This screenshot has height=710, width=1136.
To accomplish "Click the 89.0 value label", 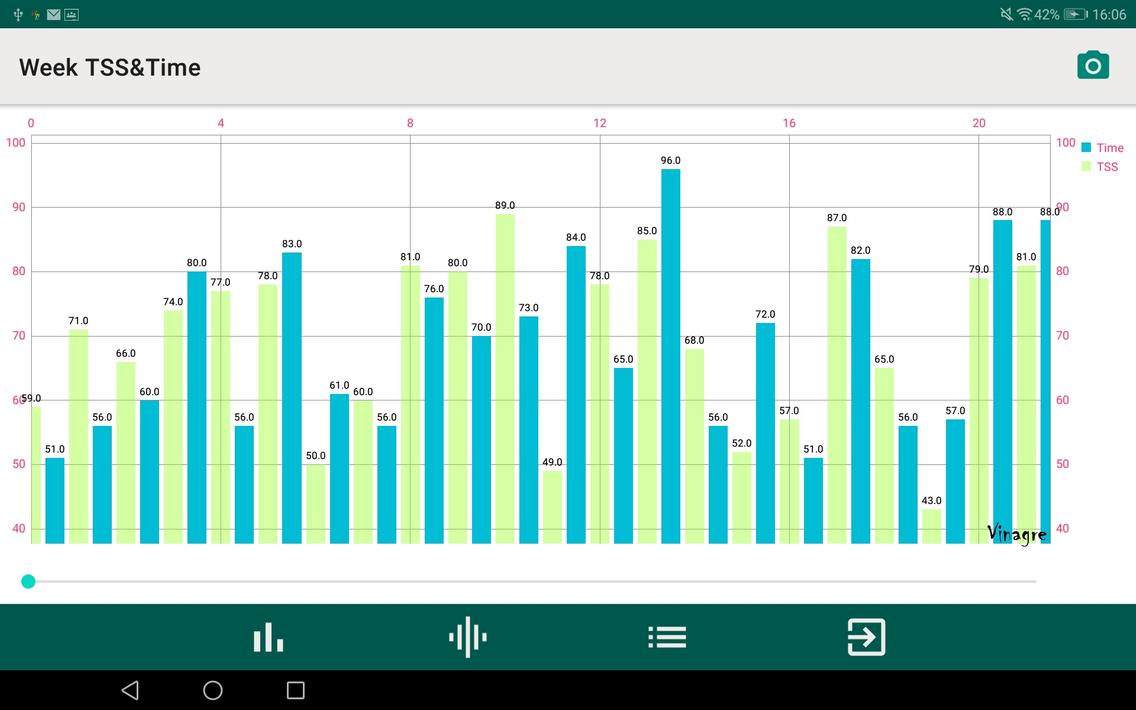I will pyautogui.click(x=505, y=205).
